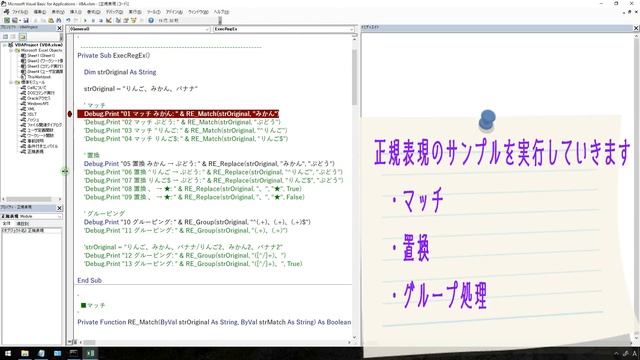Open the デバッグ (Debug) menu
The height and width of the screenshot is (360, 640).
click(x=114, y=12)
